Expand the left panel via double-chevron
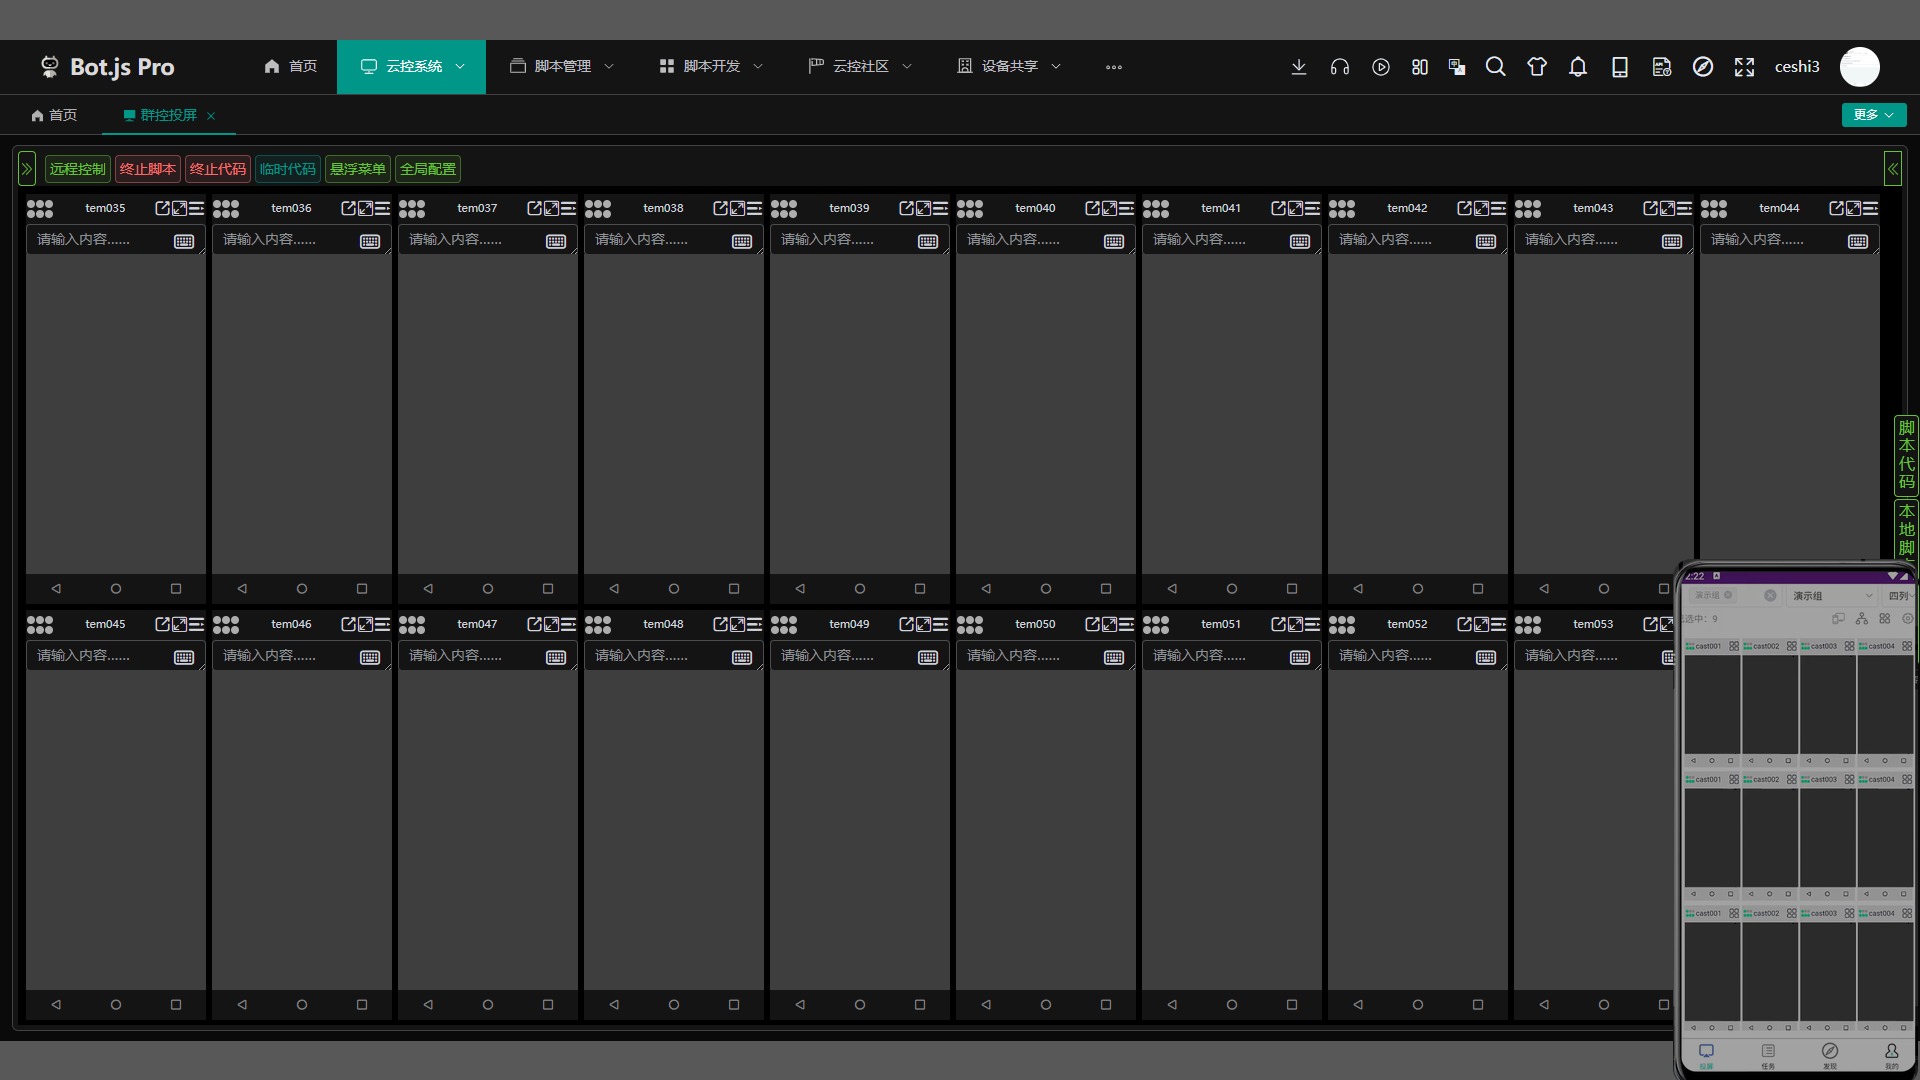The image size is (1920, 1080). [x=27, y=169]
